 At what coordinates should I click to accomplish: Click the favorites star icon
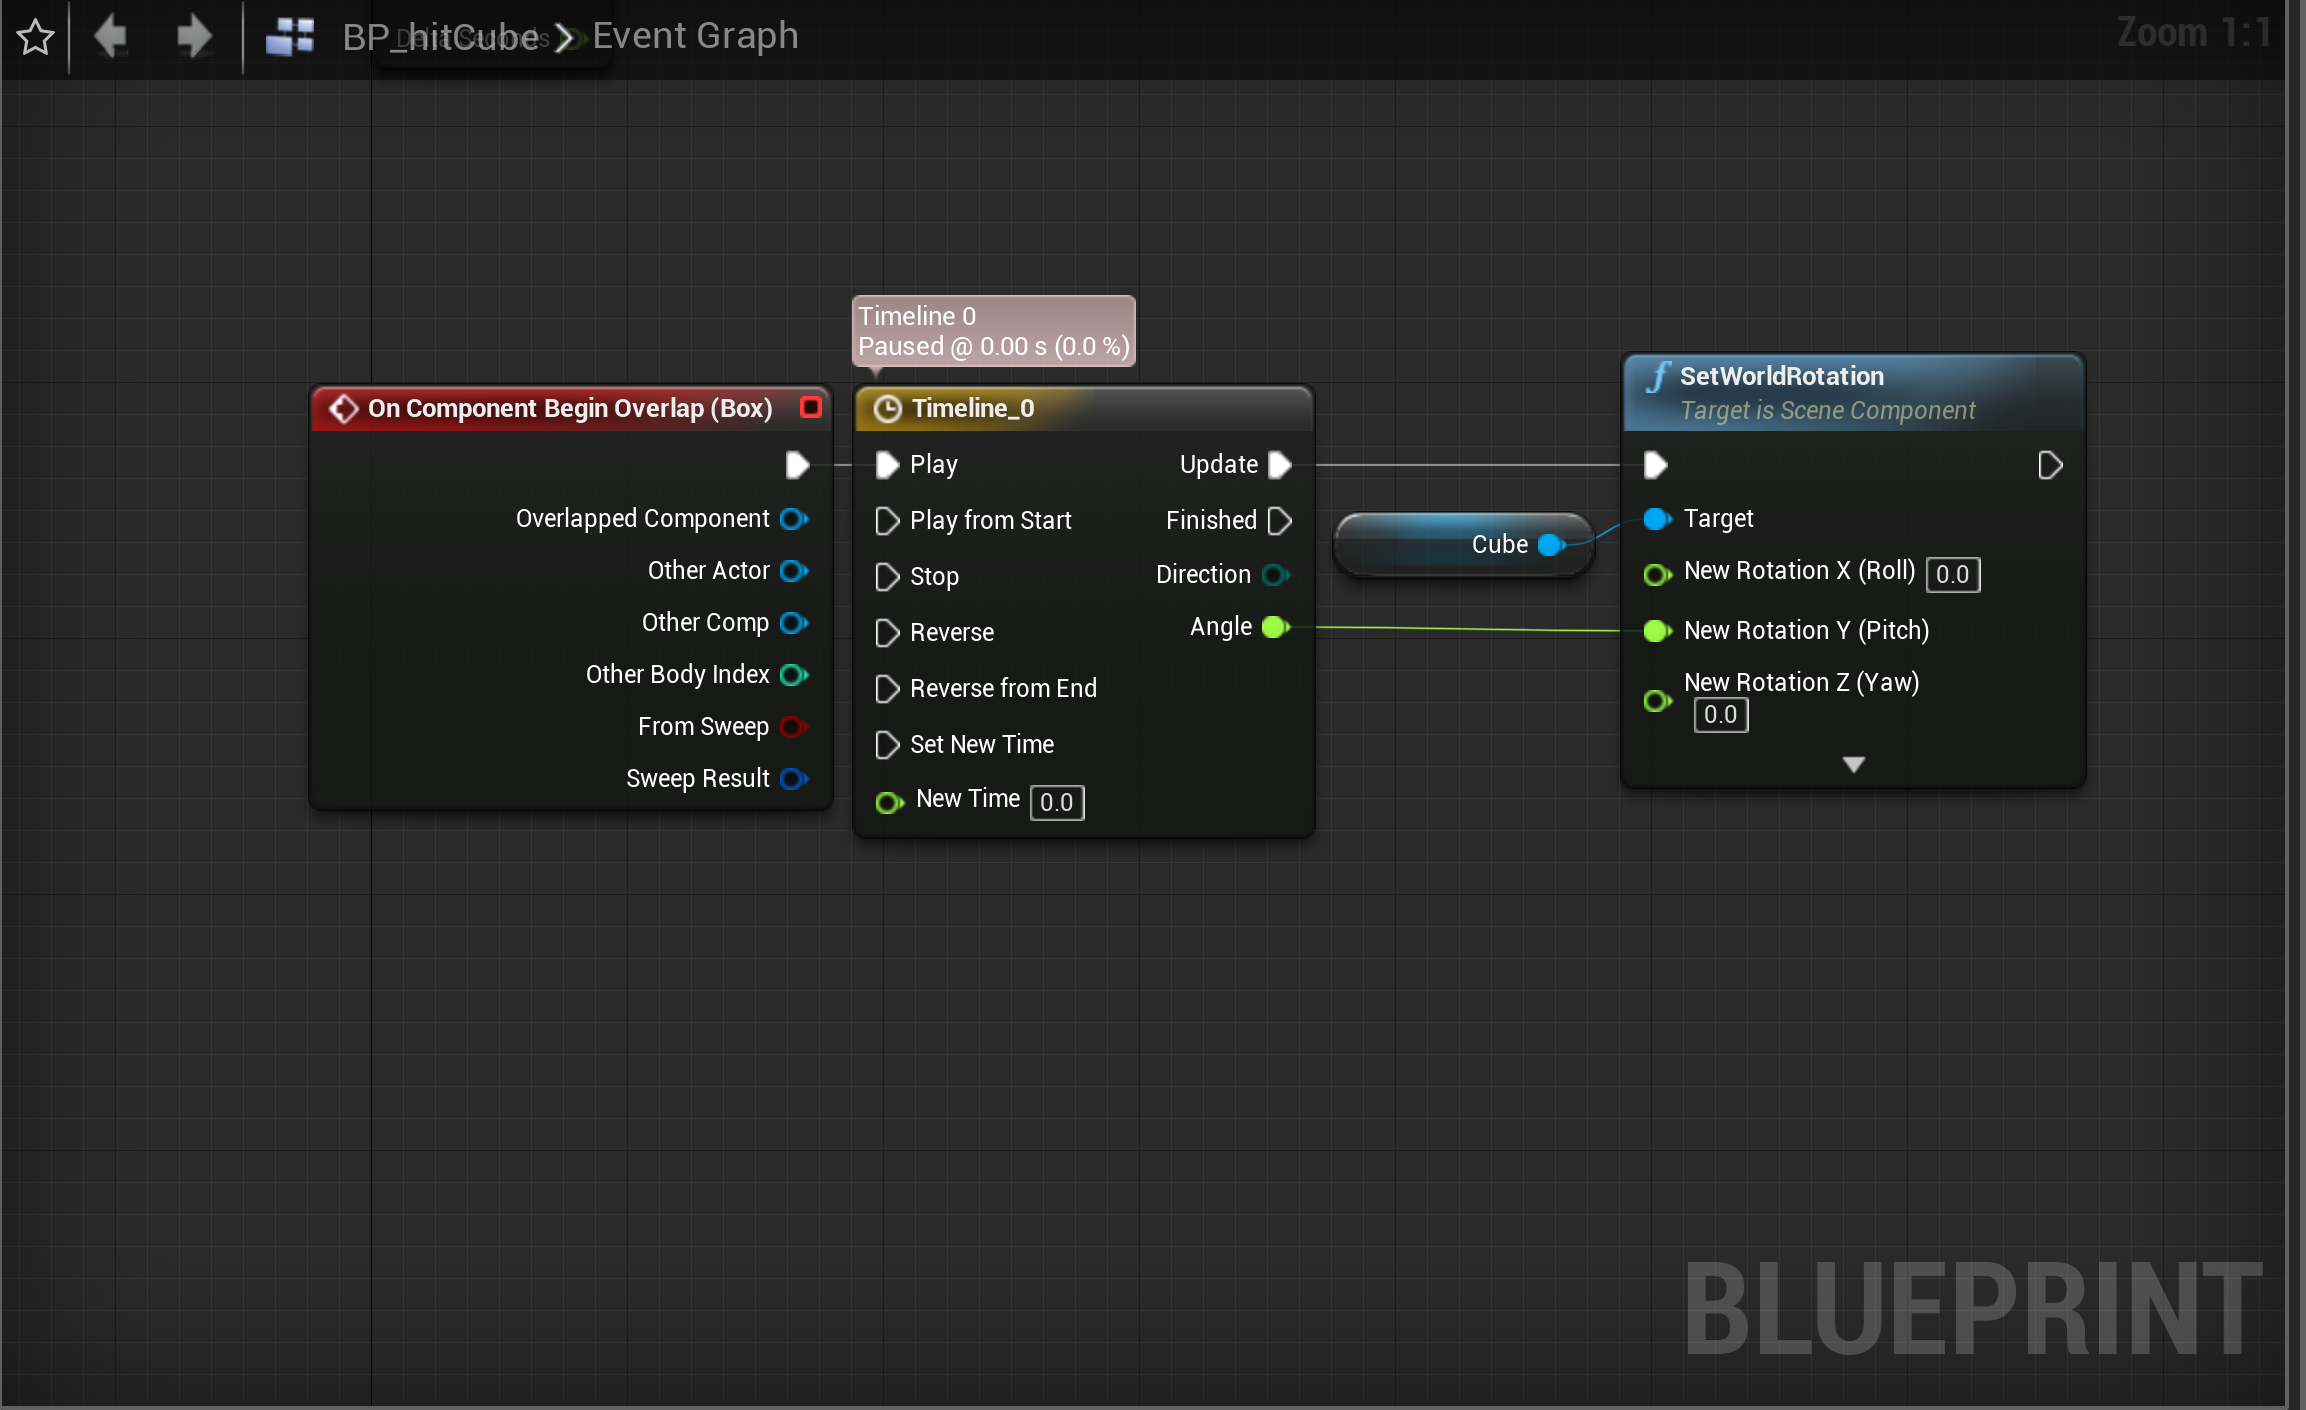coord(36,38)
